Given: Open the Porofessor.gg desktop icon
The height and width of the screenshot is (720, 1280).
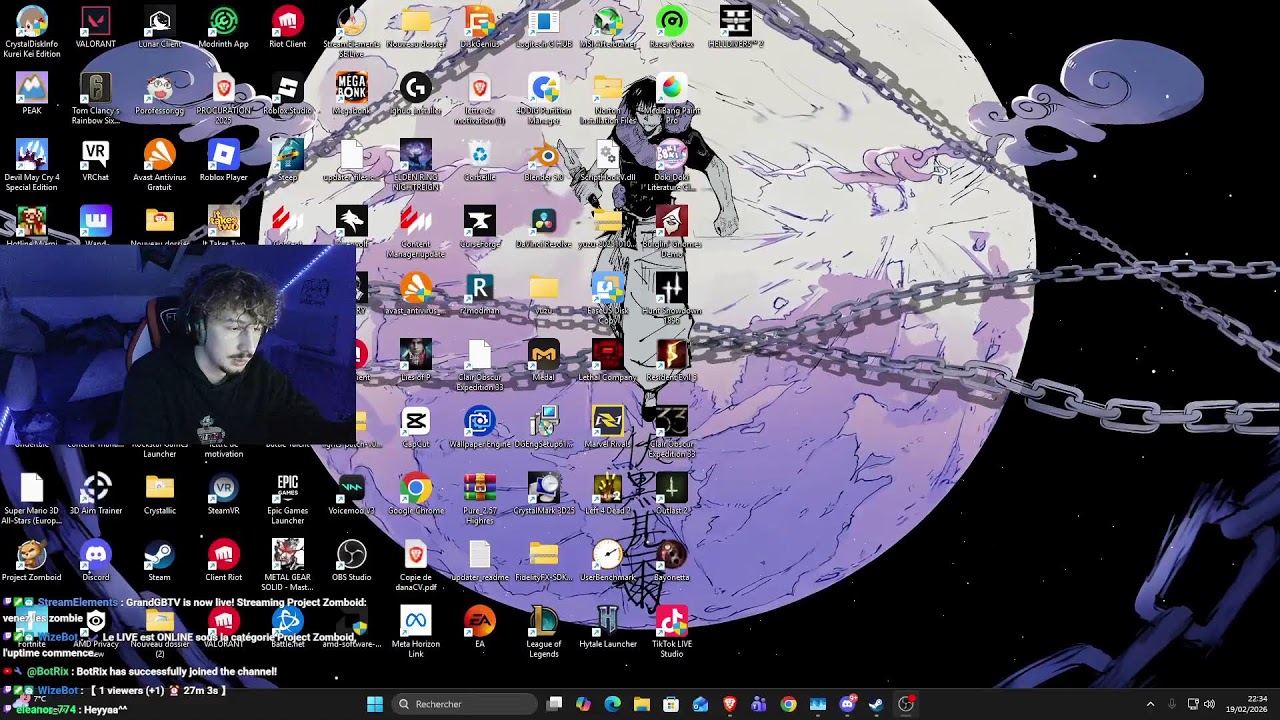Looking at the screenshot, I should pyautogui.click(x=160, y=94).
